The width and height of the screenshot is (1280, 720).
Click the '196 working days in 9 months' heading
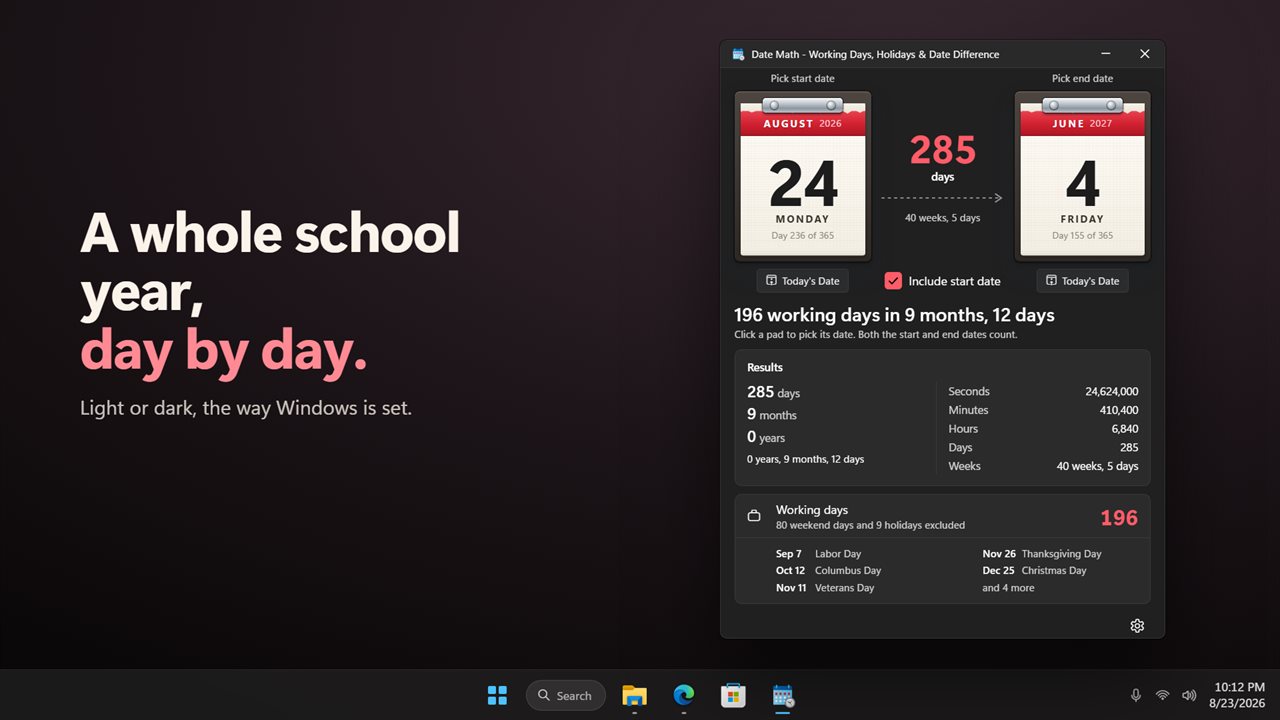[894, 315]
